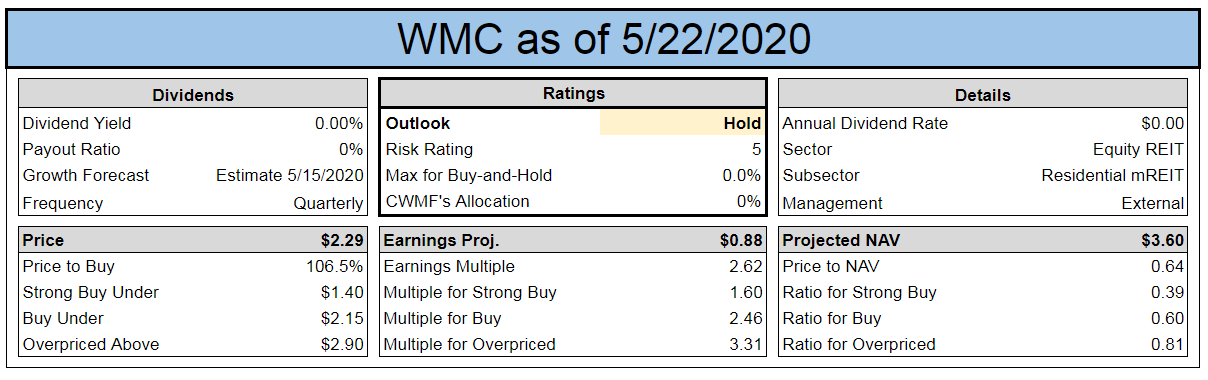Click the Price to NAV 0.64 value
1208x380 pixels.
click(x=1168, y=266)
